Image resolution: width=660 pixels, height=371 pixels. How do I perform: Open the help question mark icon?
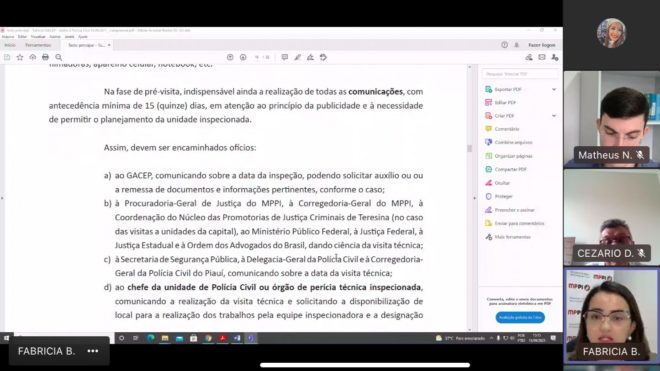click(x=504, y=45)
